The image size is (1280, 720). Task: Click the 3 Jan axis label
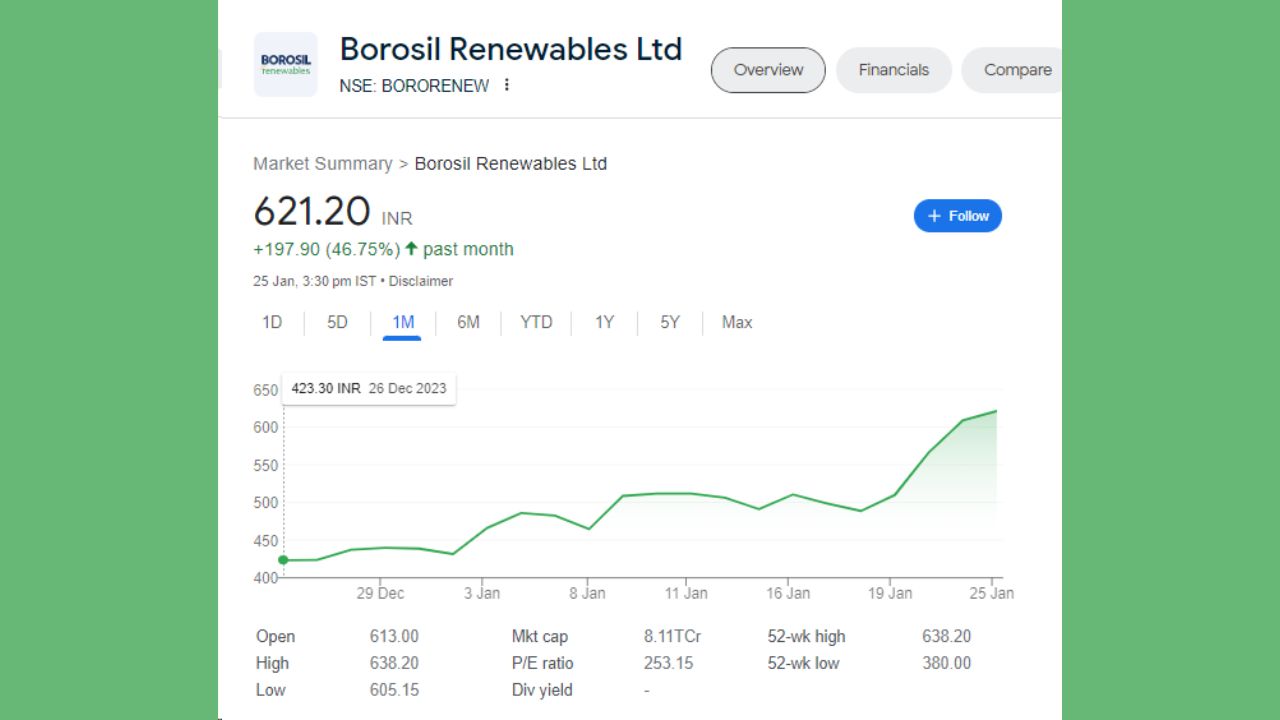point(481,593)
